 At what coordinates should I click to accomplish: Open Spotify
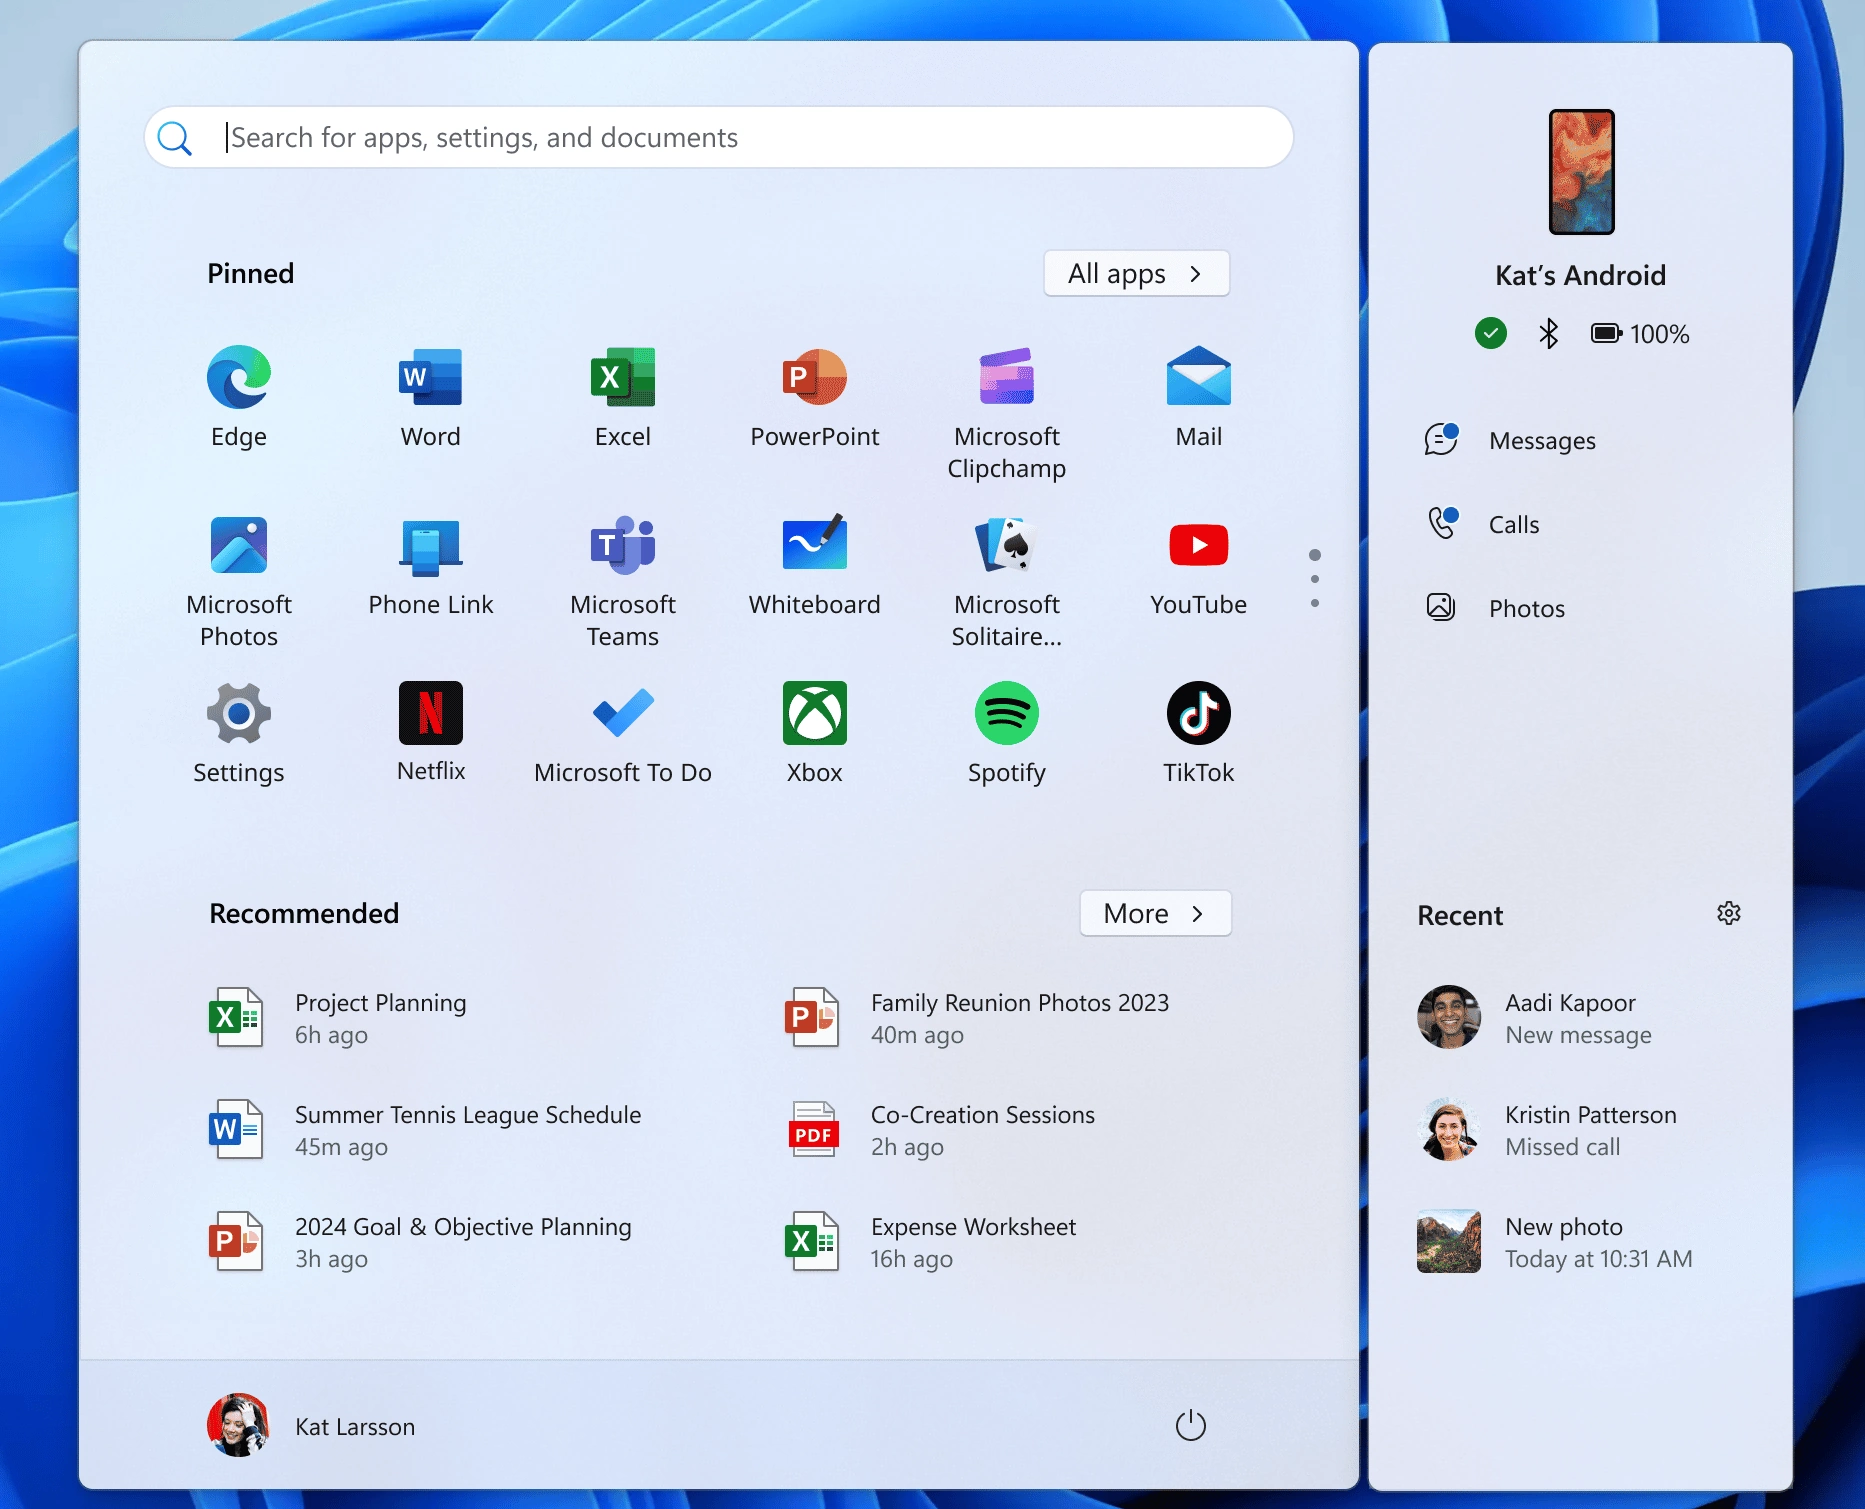click(1007, 733)
